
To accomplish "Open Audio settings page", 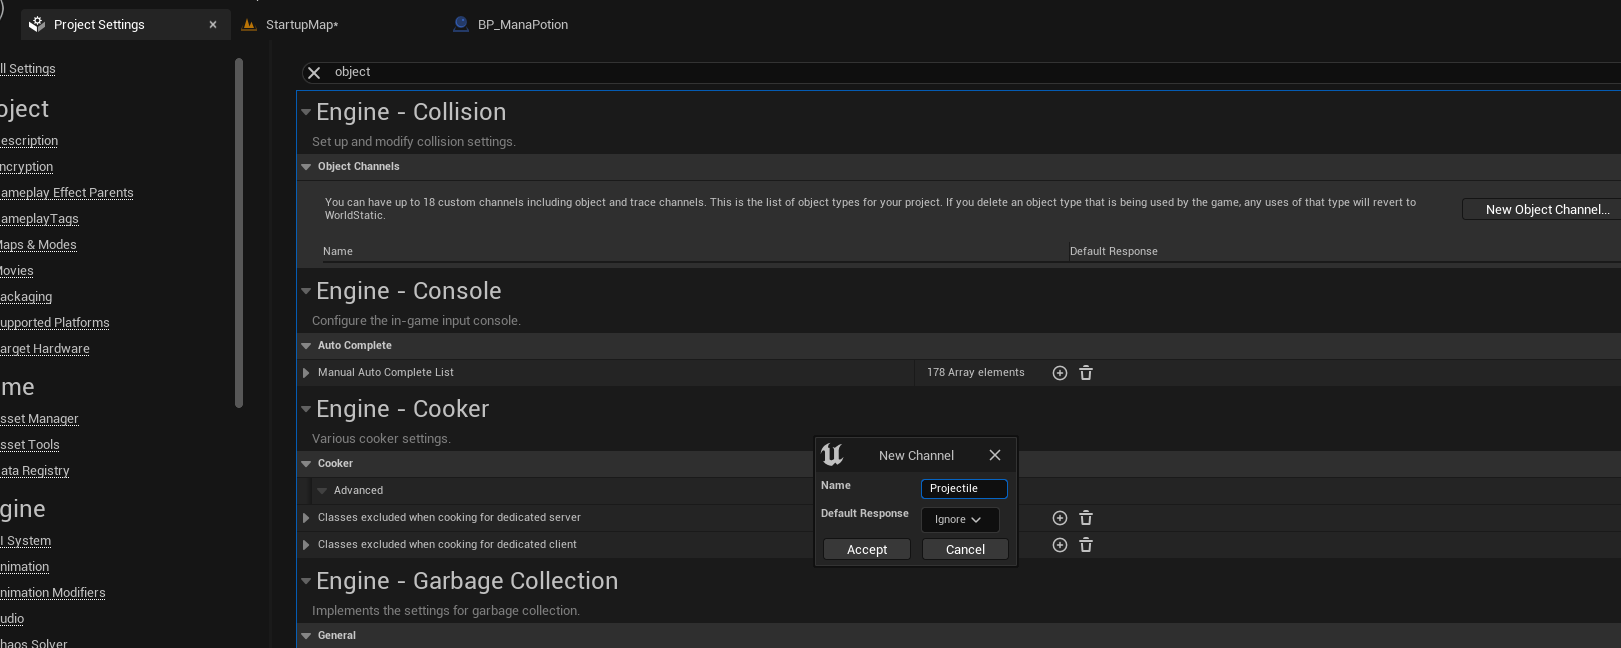I will pos(12,619).
